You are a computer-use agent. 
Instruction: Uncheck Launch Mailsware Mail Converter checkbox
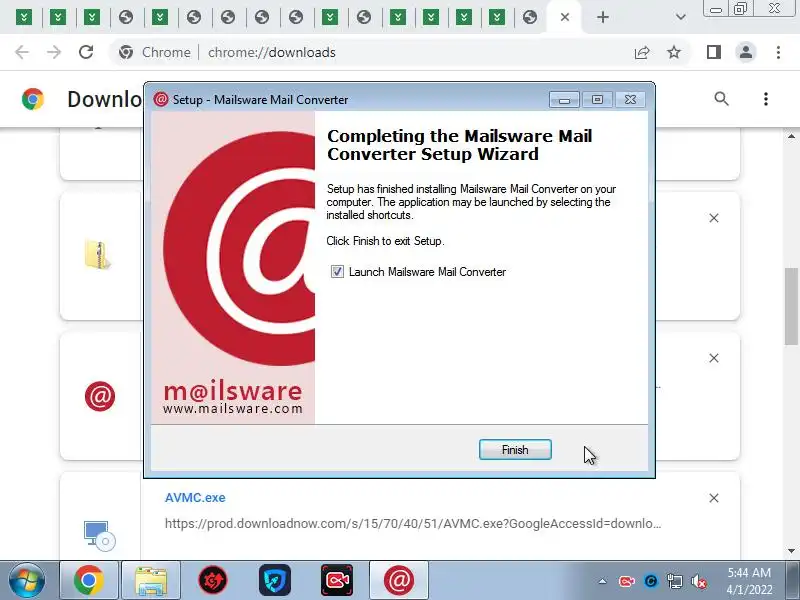[x=337, y=271]
